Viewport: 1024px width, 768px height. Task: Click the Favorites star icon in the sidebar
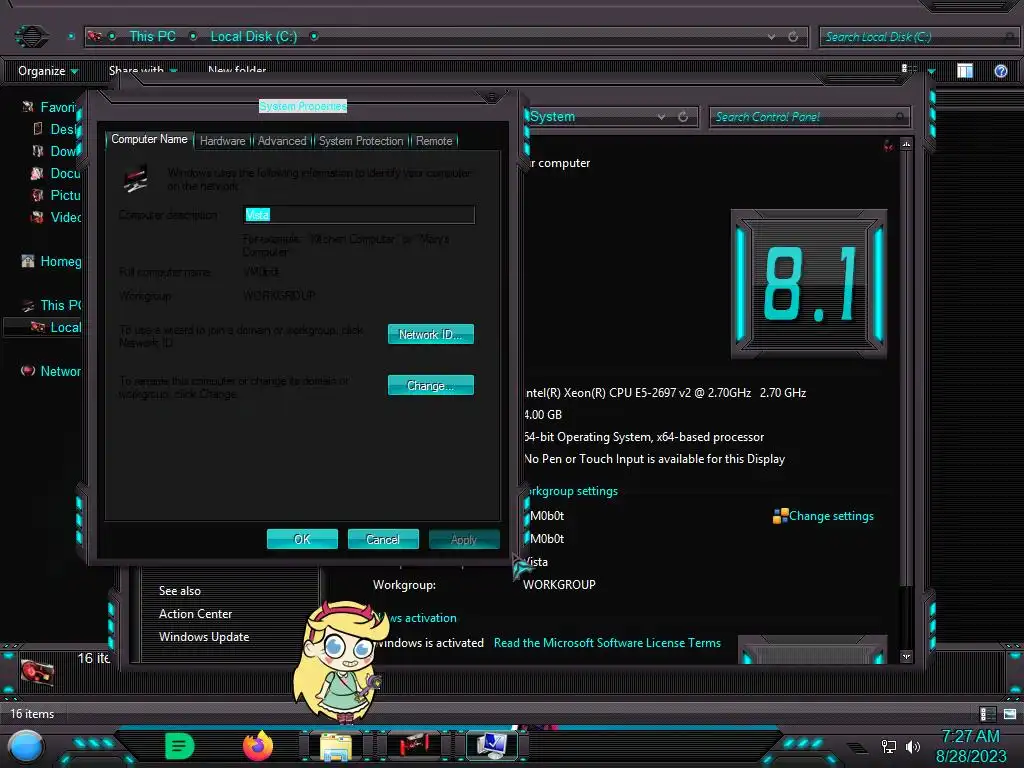click(27, 106)
